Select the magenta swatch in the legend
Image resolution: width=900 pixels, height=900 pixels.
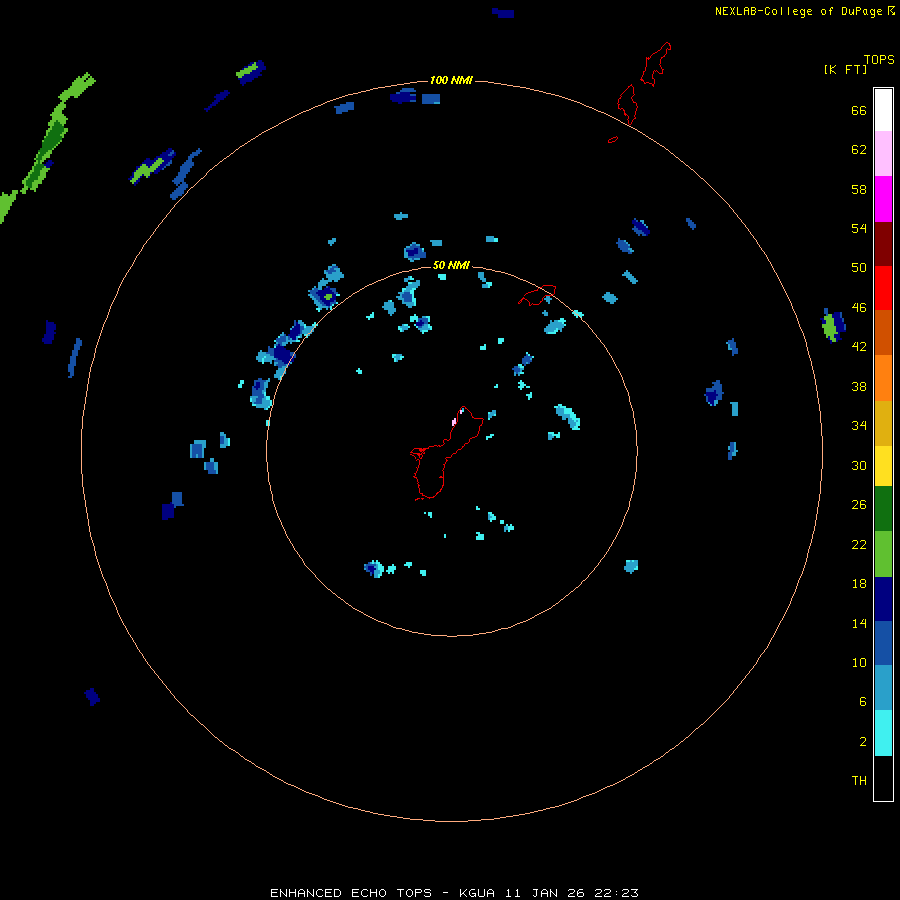tap(883, 199)
